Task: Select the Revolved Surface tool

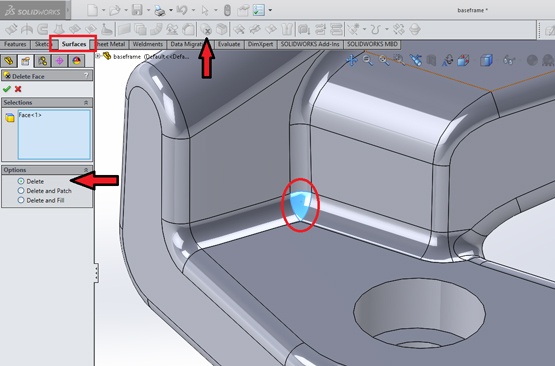Action: (27, 29)
